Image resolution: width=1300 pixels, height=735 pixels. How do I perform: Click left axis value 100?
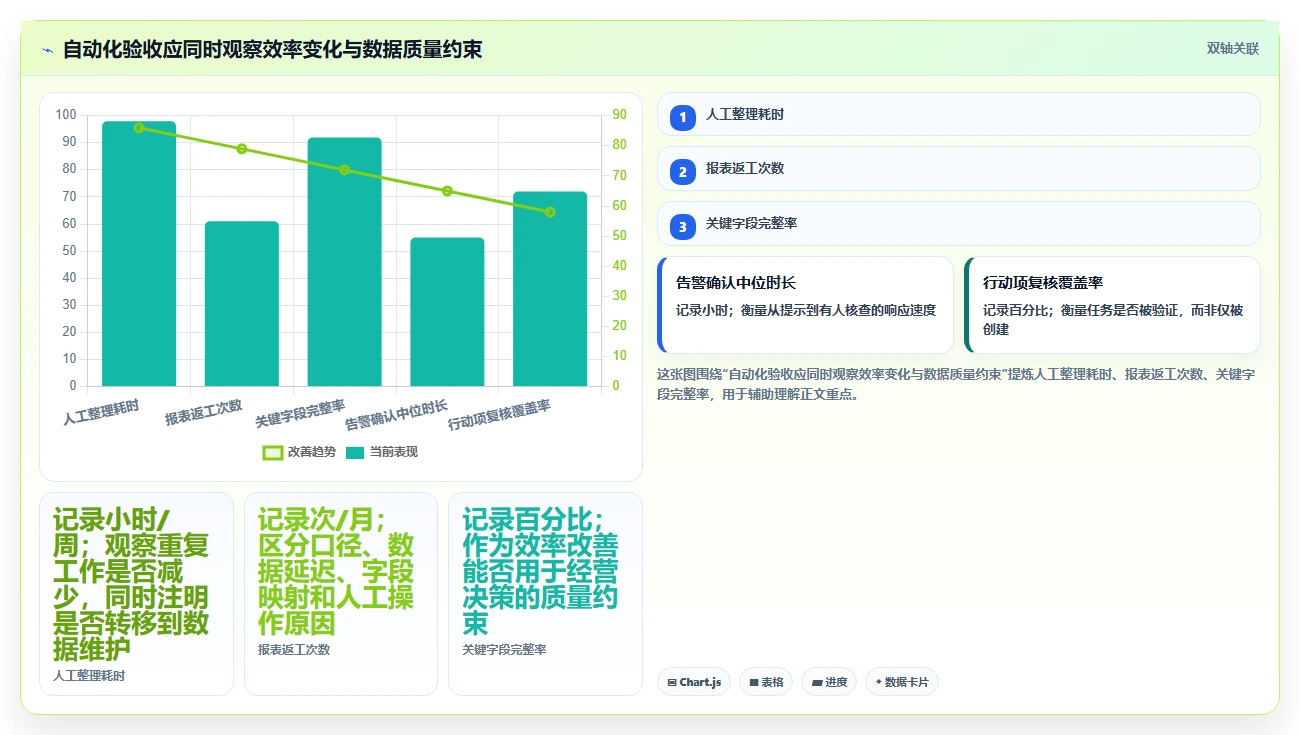pyautogui.click(x=66, y=115)
